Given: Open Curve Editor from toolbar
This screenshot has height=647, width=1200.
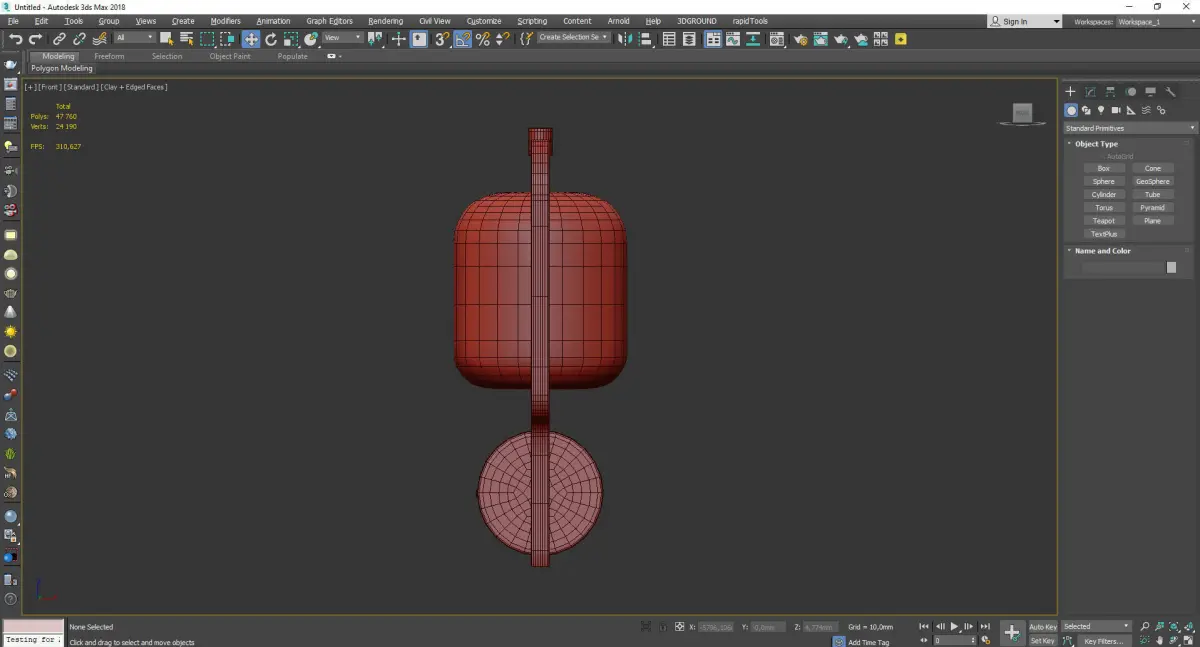Looking at the screenshot, I should tap(733, 39).
